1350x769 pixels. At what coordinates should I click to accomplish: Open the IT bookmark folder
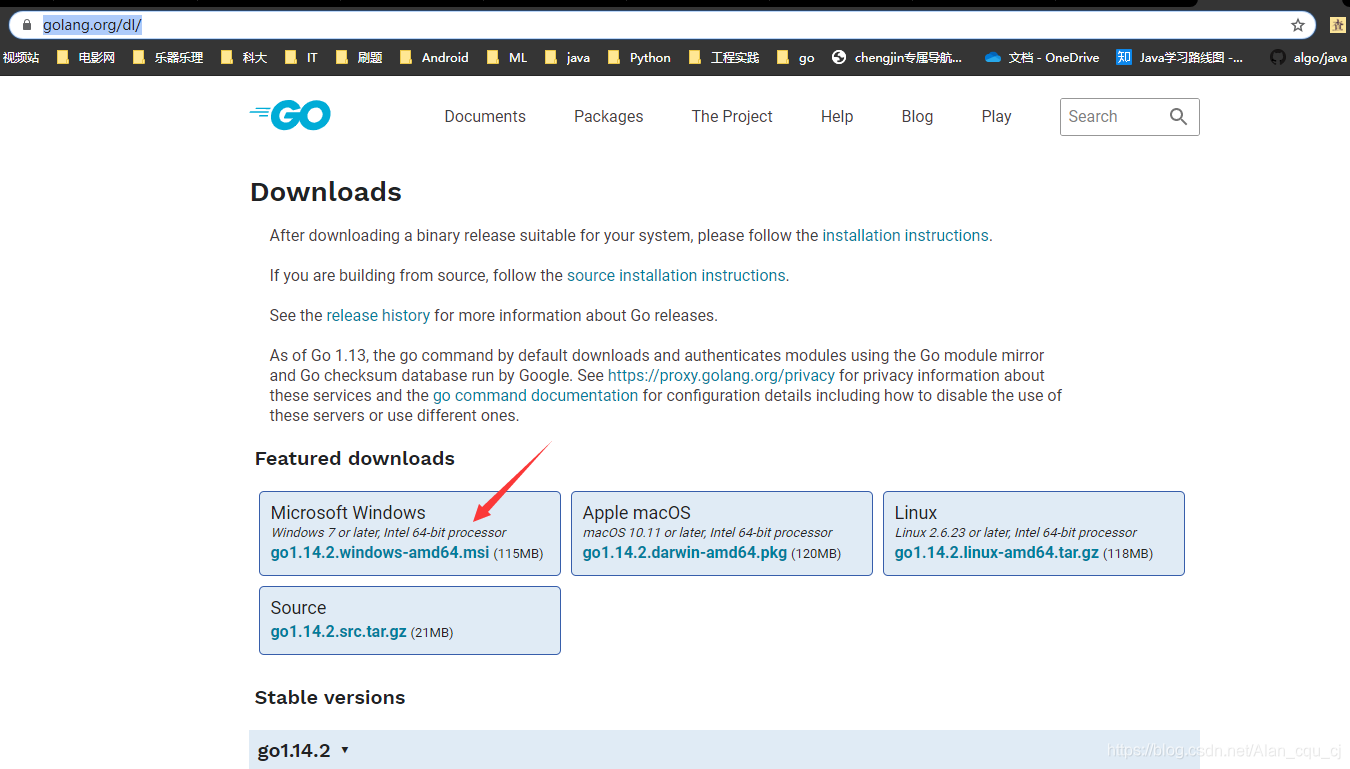pyautogui.click(x=301, y=58)
